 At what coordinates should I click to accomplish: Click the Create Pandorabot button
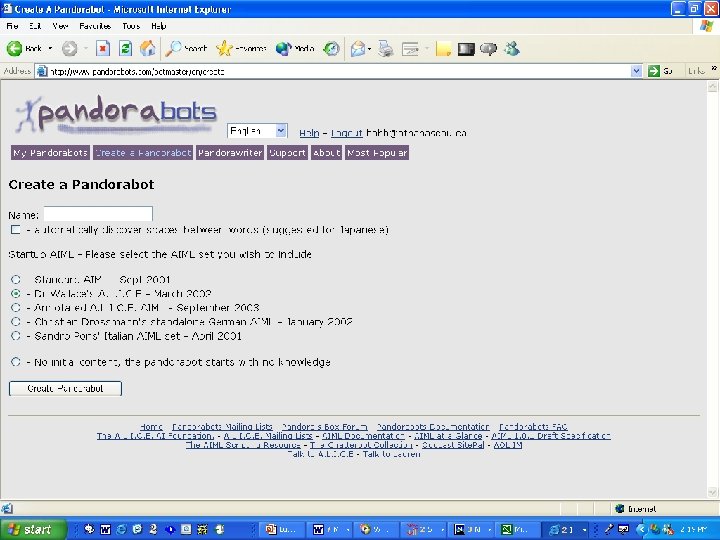click(x=65, y=388)
